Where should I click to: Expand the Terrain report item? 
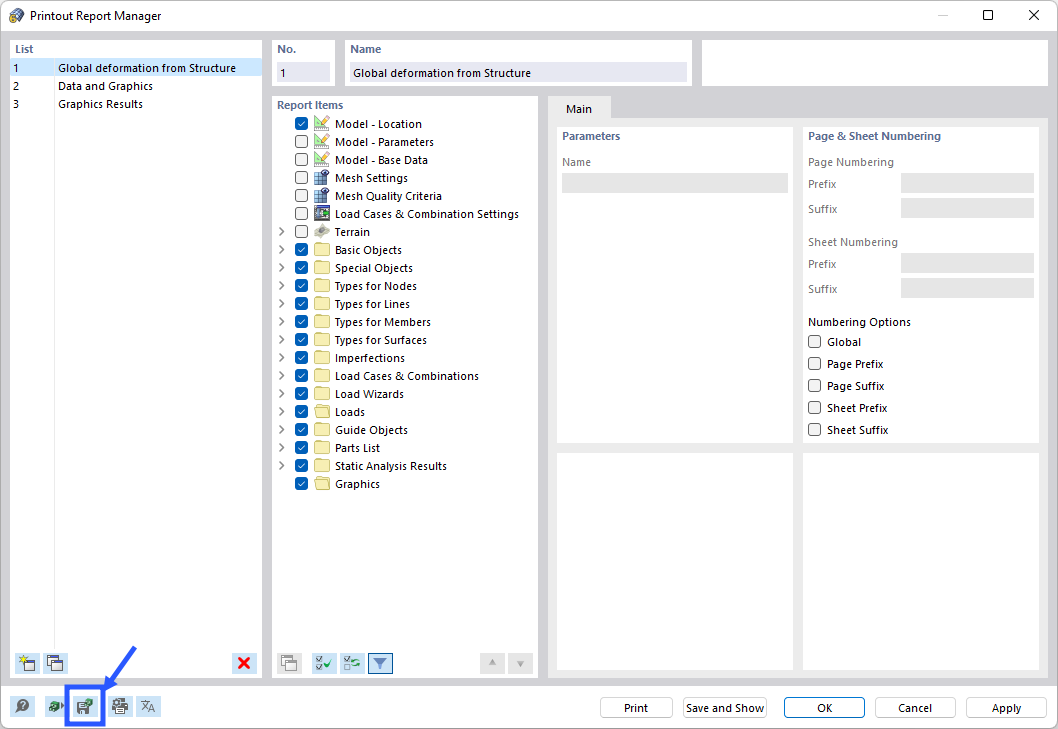pyautogui.click(x=283, y=231)
